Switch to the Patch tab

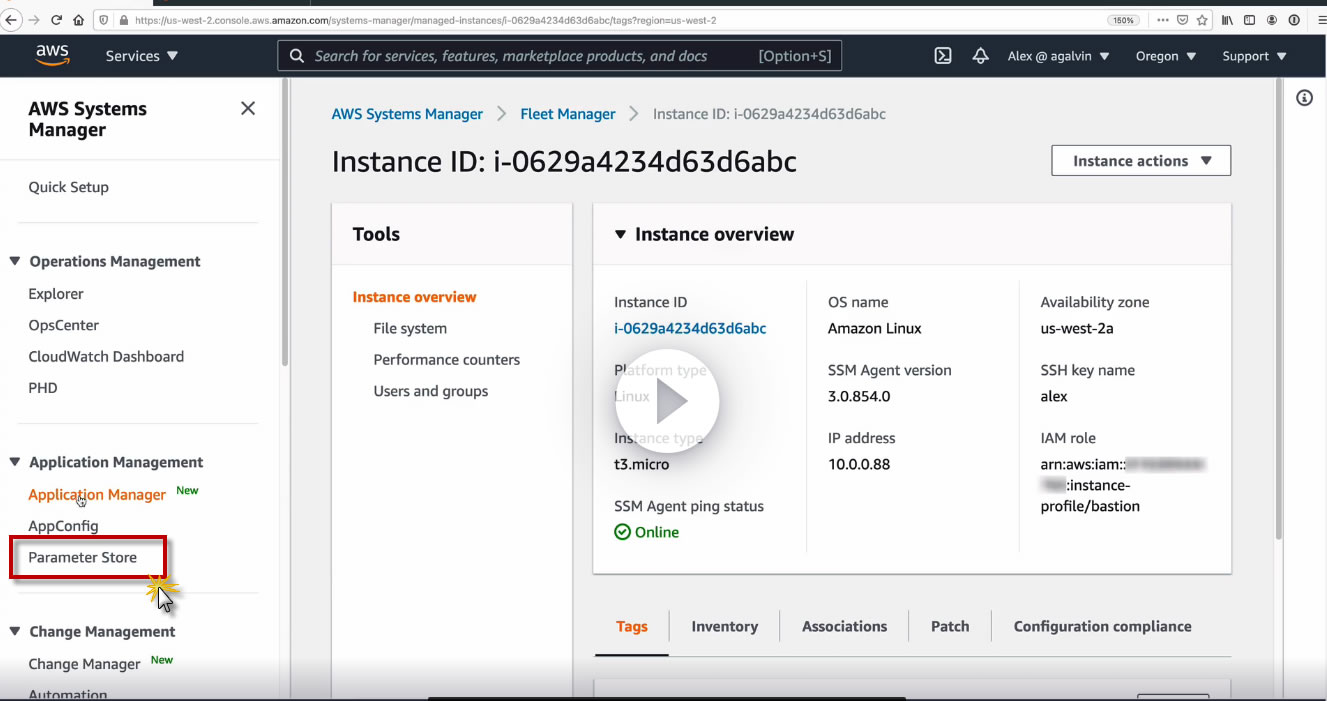point(949,626)
